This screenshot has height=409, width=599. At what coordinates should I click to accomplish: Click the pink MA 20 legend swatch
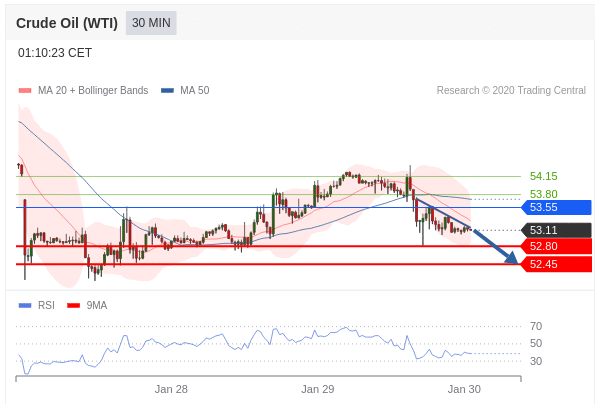point(25,91)
